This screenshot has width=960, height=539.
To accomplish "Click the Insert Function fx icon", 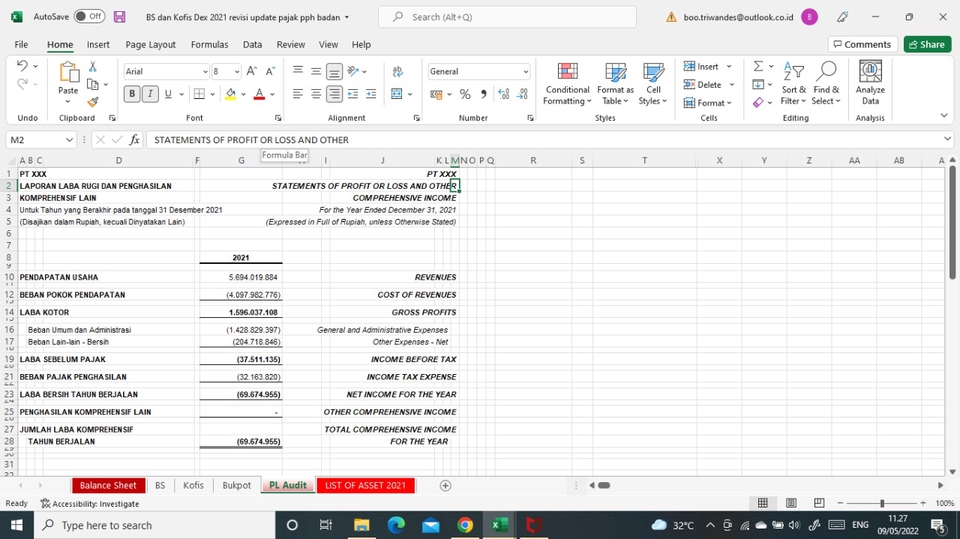I will [135, 140].
